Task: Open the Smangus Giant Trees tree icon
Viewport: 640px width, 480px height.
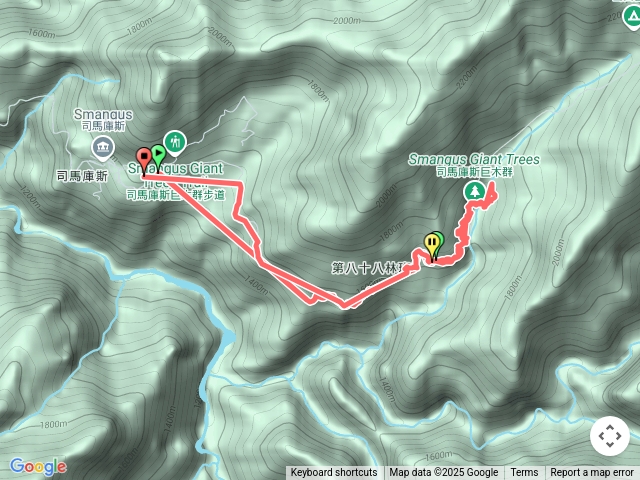Action: [474, 191]
